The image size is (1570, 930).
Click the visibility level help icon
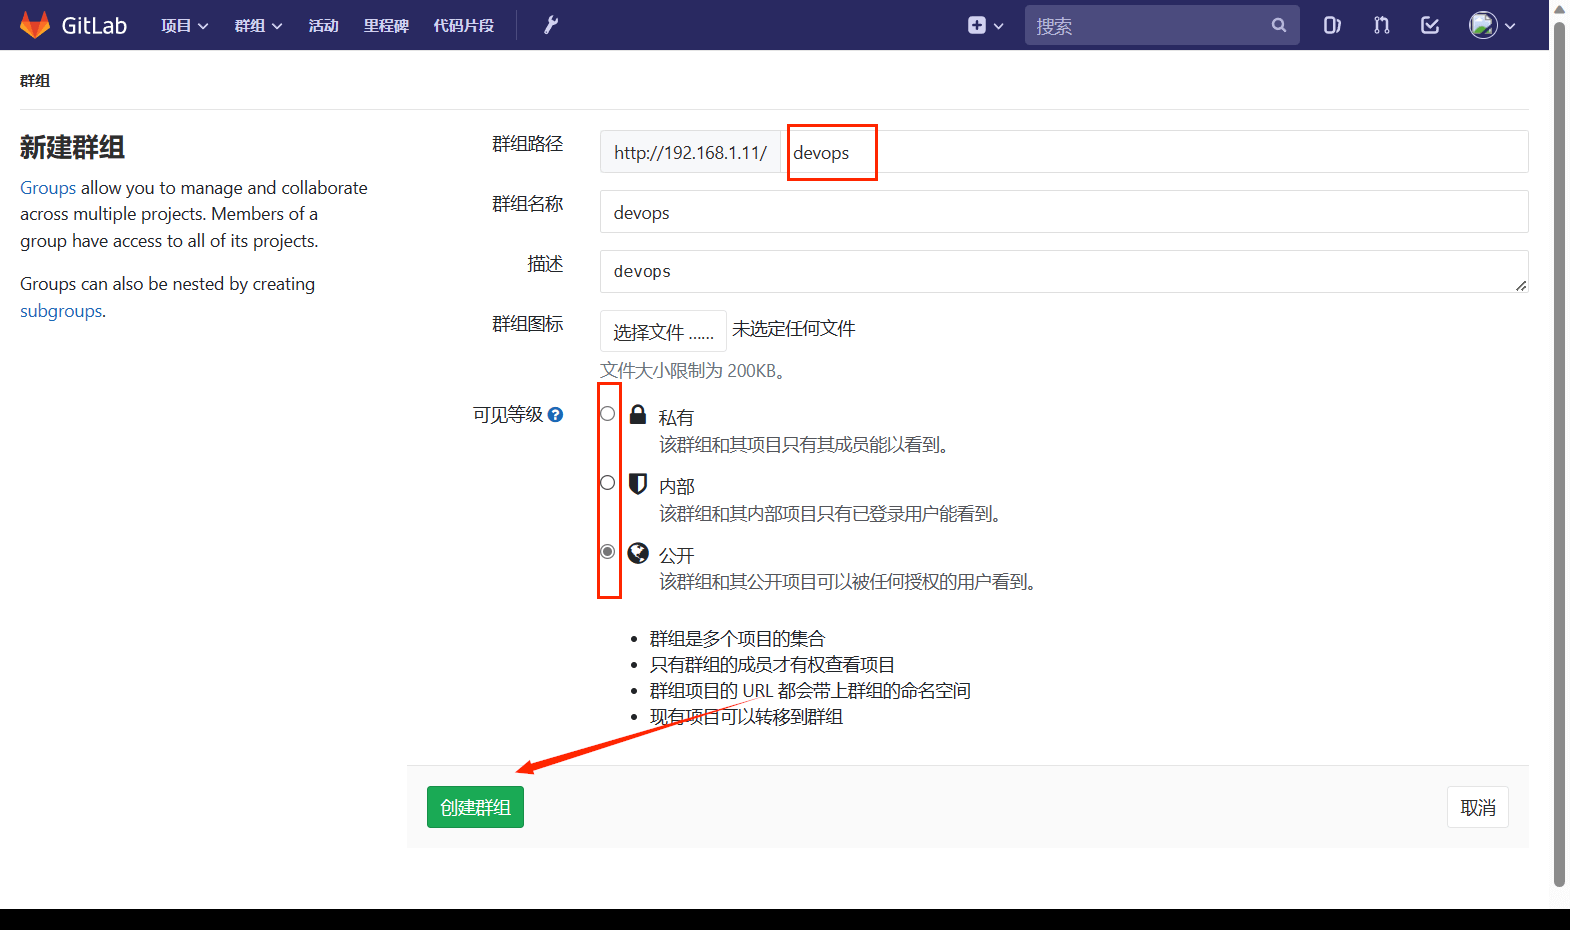pyautogui.click(x=555, y=414)
